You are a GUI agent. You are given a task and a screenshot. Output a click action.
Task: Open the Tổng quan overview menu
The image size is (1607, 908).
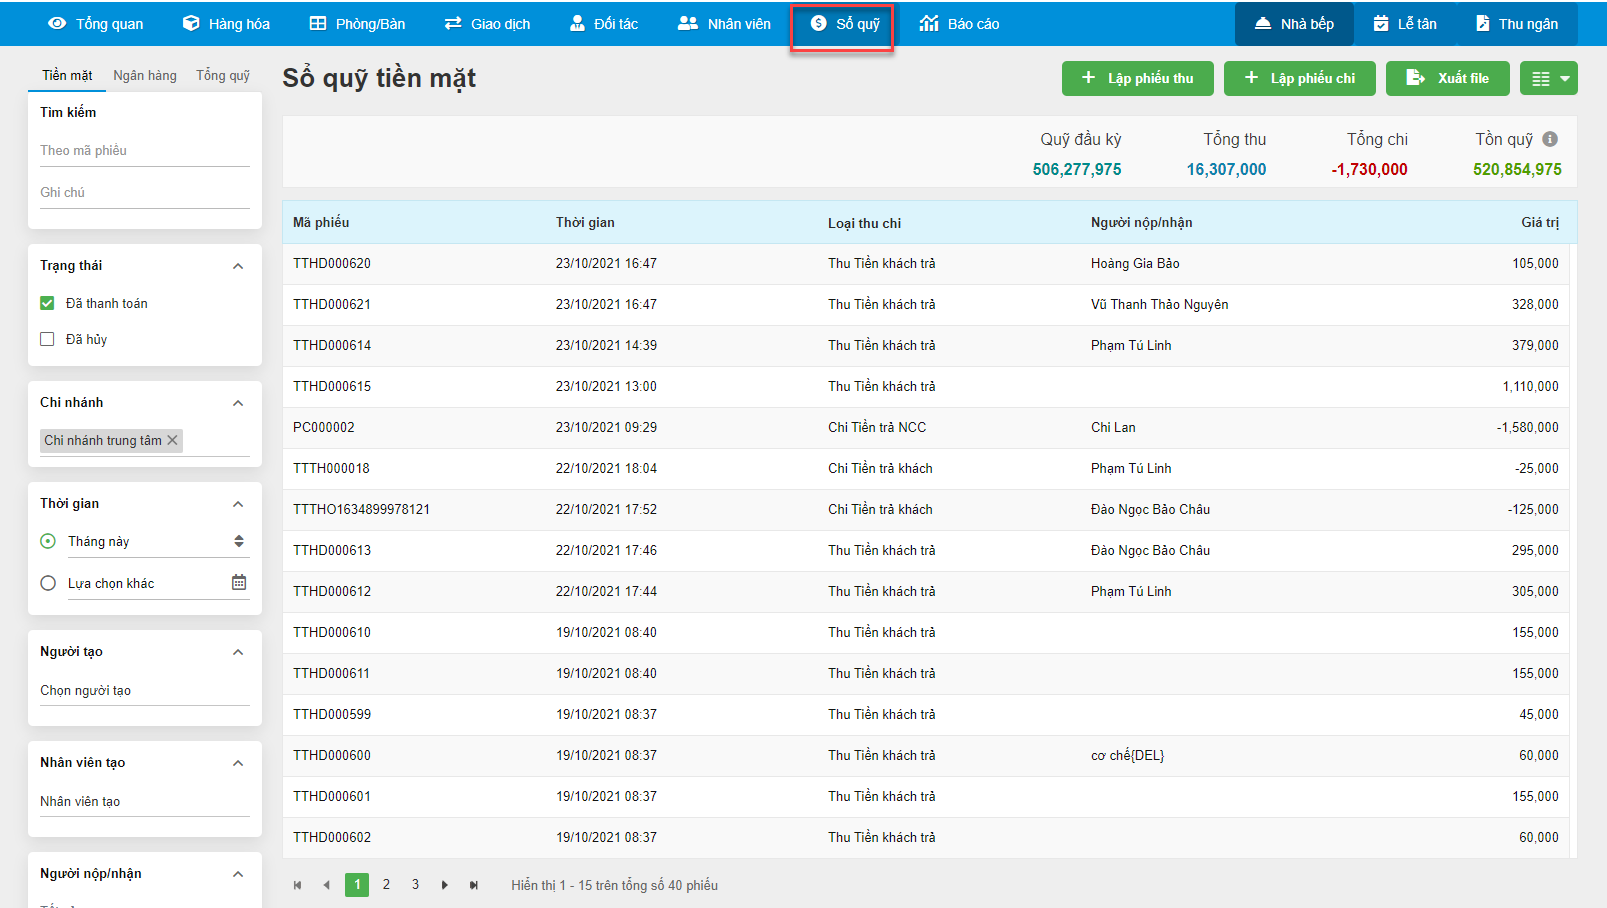point(96,23)
